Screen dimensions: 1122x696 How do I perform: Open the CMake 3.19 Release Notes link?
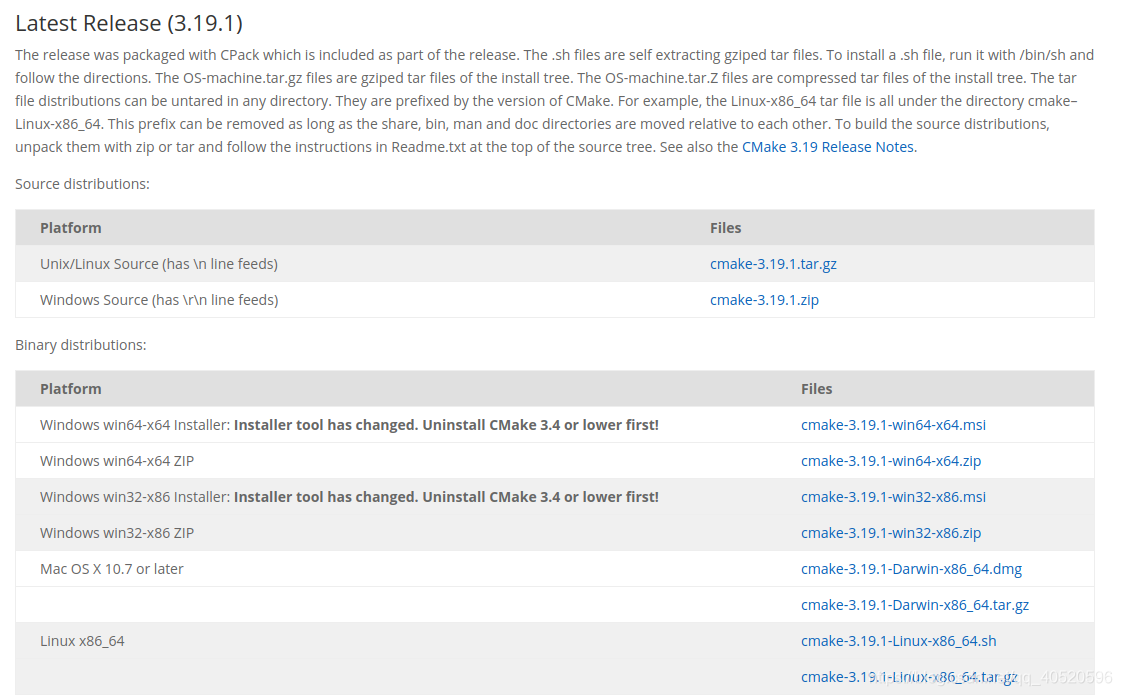coord(828,147)
